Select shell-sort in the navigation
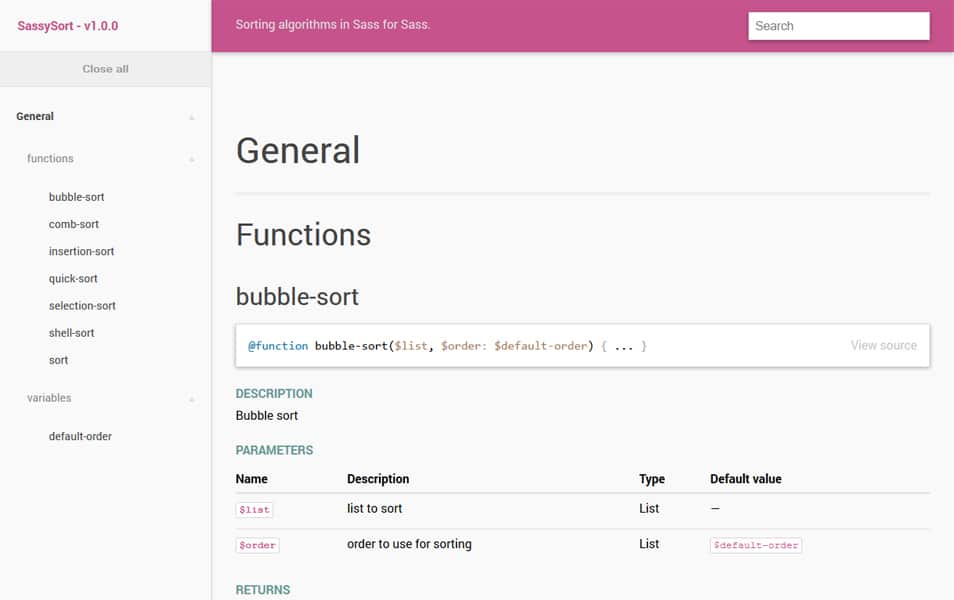This screenshot has height=600, width=954. click(x=72, y=332)
